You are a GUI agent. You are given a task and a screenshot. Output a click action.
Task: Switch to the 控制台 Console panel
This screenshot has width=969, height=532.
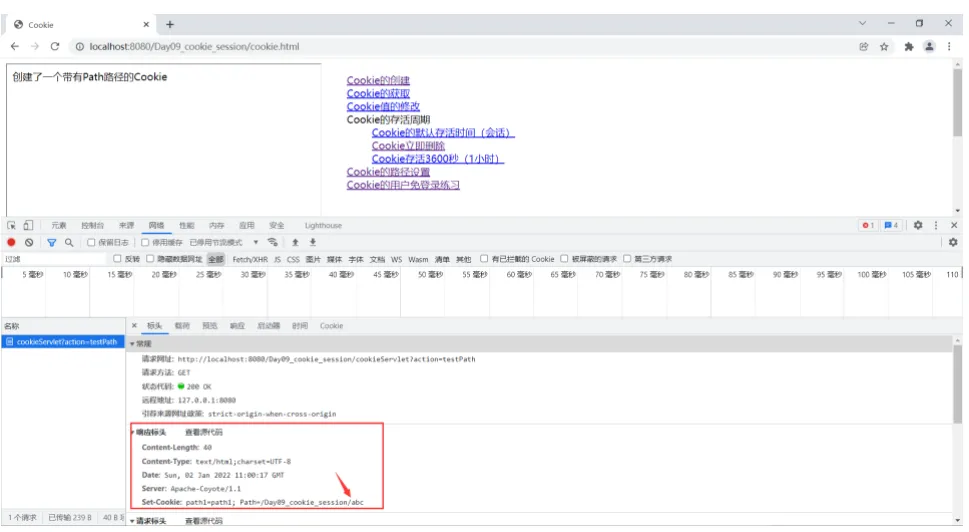(x=93, y=226)
